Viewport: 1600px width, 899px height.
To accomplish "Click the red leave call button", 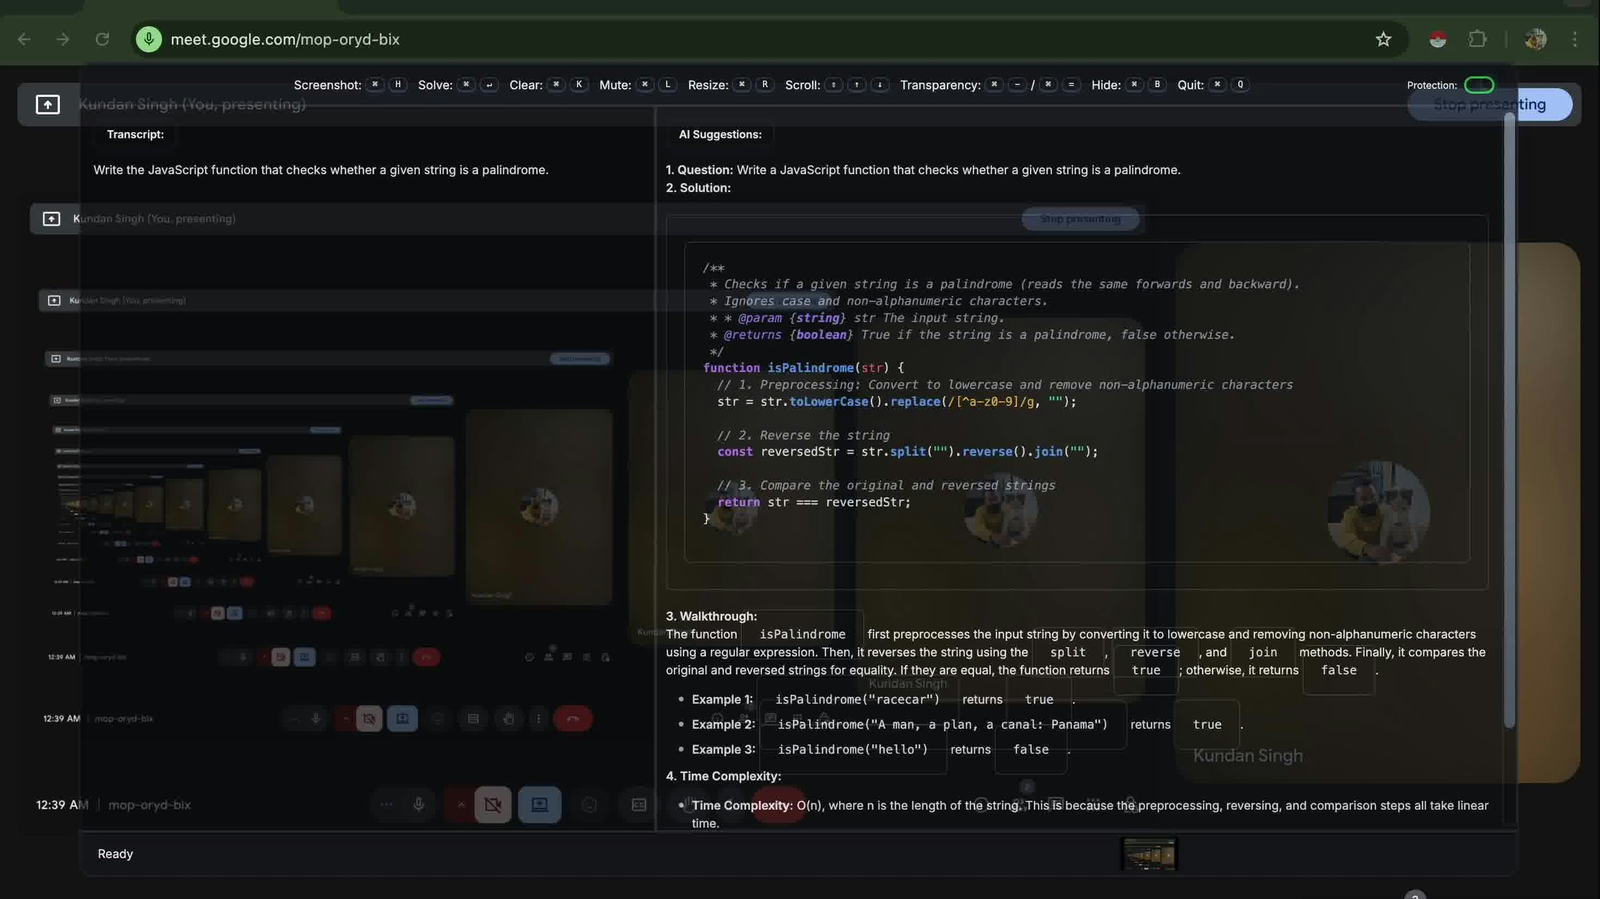I will [x=779, y=804].
